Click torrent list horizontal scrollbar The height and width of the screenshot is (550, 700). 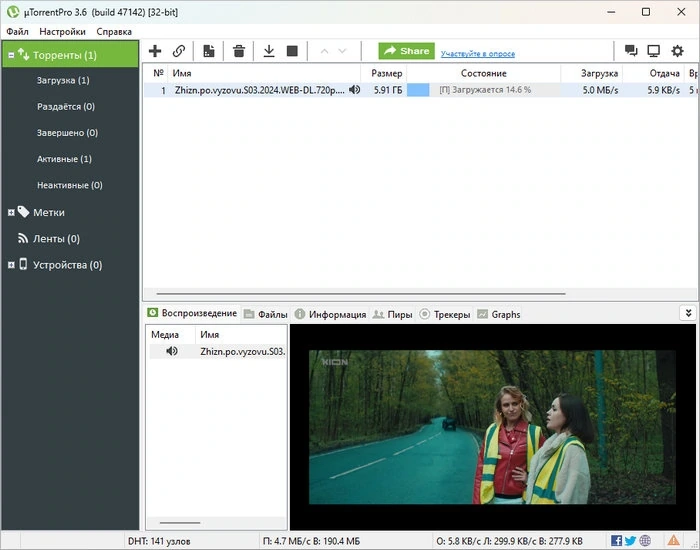[x=361, y=294]
